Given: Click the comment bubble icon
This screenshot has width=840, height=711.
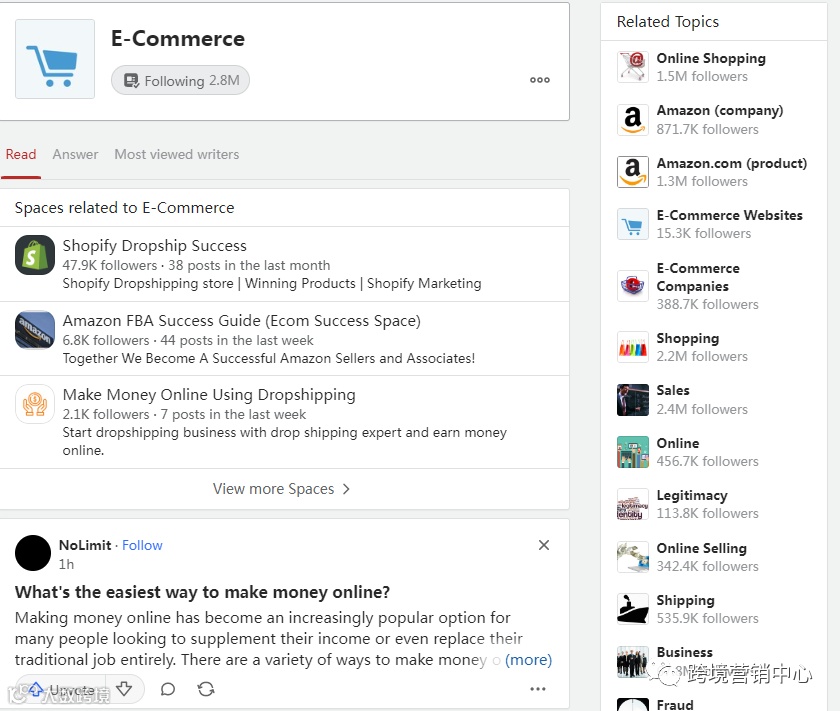Looking at the screenshot, I should pos(168,689).
